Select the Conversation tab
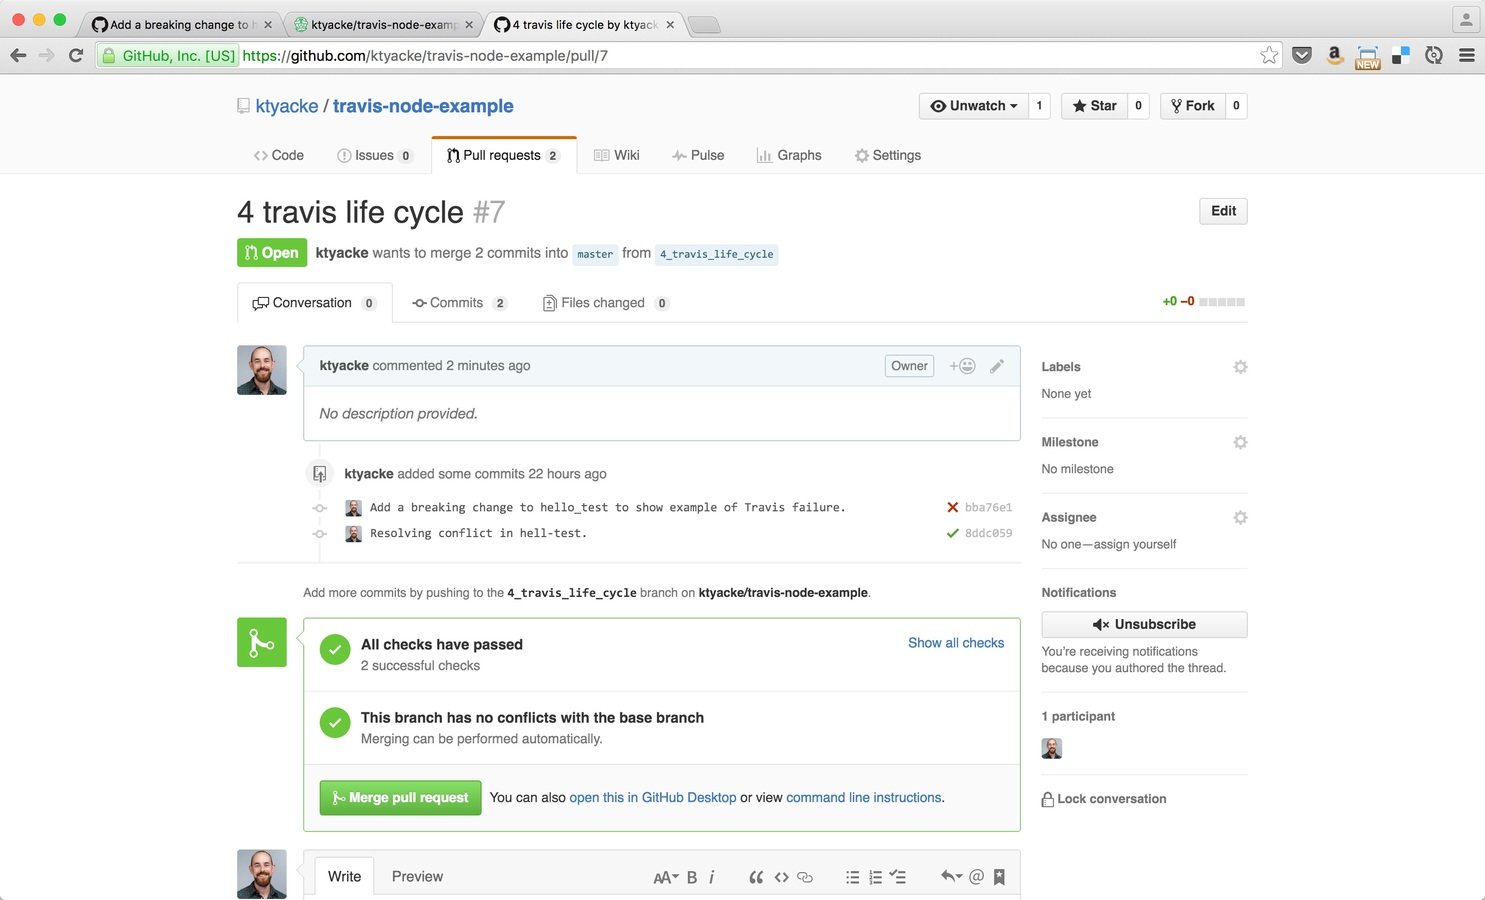Image resolution: width=1485 pixels, height=900 pixels. (314, 303)
